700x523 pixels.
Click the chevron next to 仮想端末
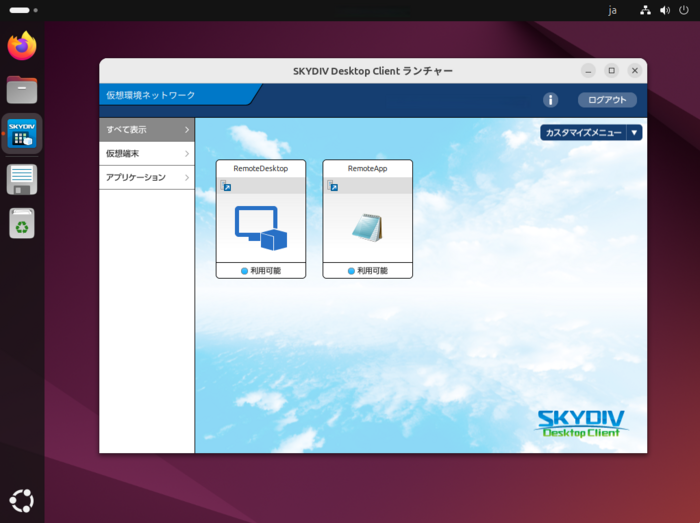click(x=187, y=154)
